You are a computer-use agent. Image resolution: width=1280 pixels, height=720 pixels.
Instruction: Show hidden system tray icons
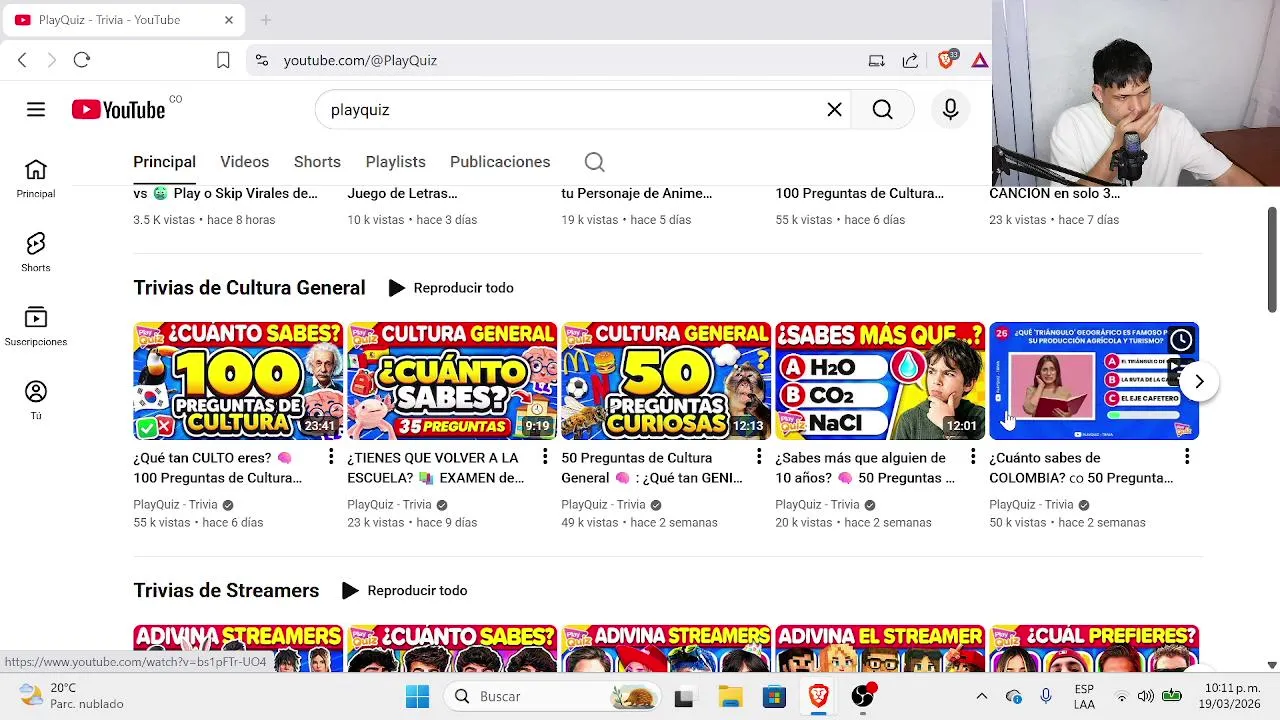[x=981, y=696]
